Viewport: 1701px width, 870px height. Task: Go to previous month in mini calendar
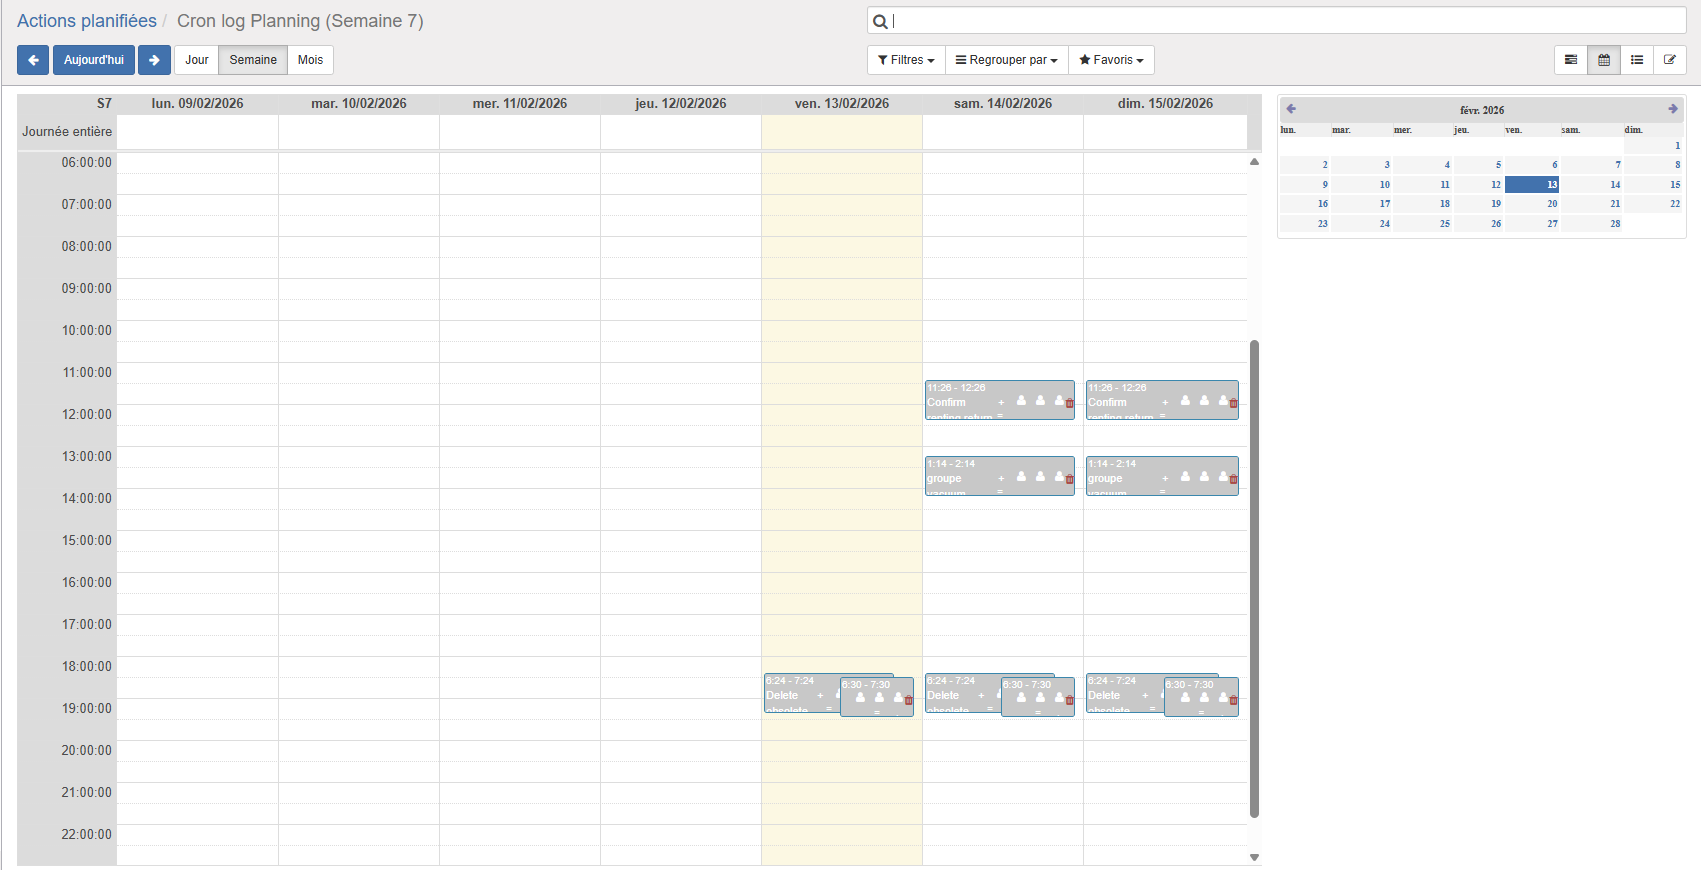tap(1291, 109)
